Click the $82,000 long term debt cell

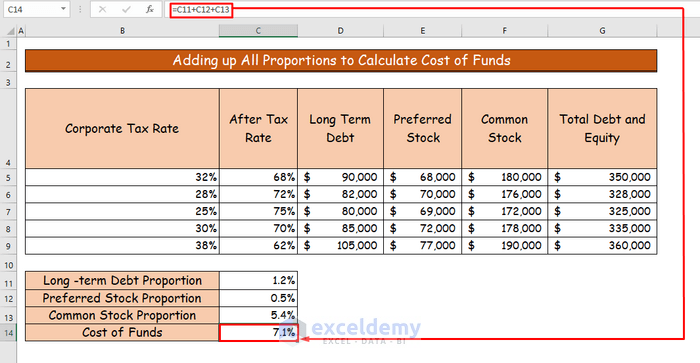pos(340,194)
